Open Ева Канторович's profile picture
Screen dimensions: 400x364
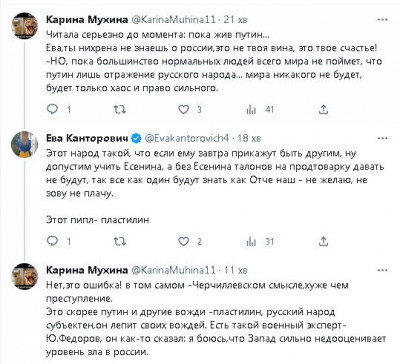[25, 144]
